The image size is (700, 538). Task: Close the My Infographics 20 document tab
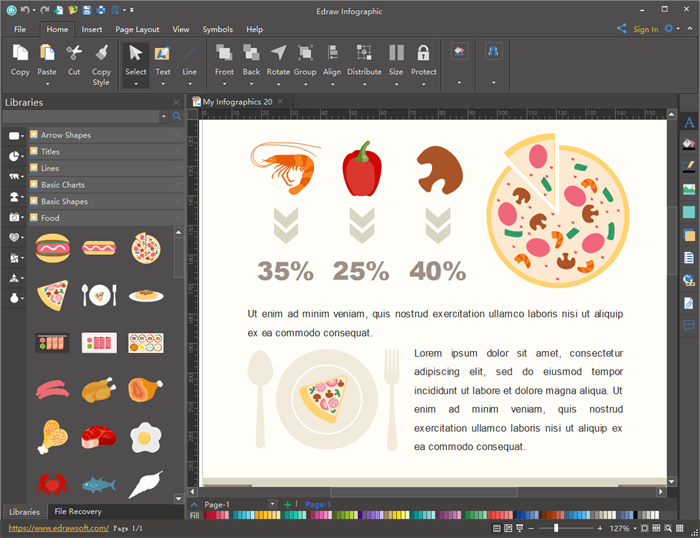(281, 101)
